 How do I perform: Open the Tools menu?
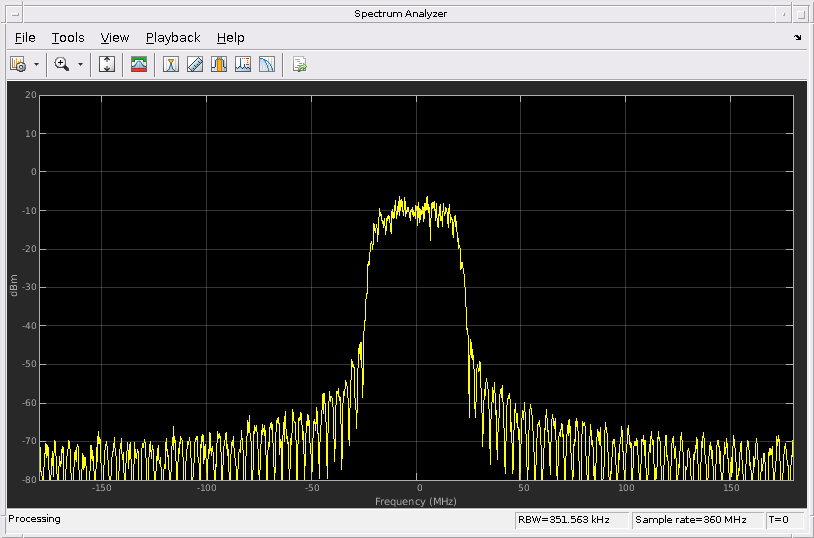click(68, 37)
